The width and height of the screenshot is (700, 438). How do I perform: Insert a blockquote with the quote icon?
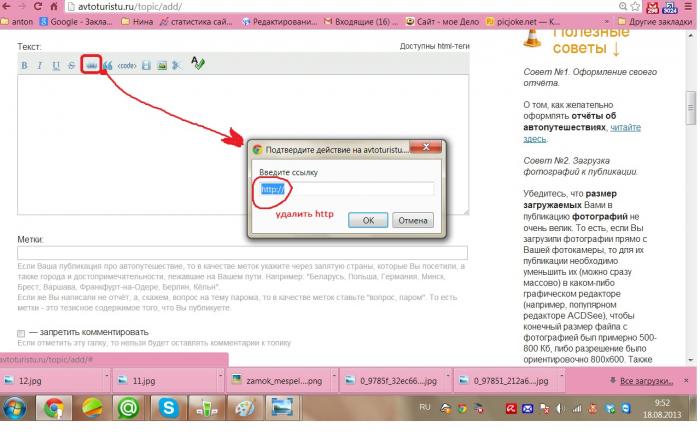tap(107, 65)
